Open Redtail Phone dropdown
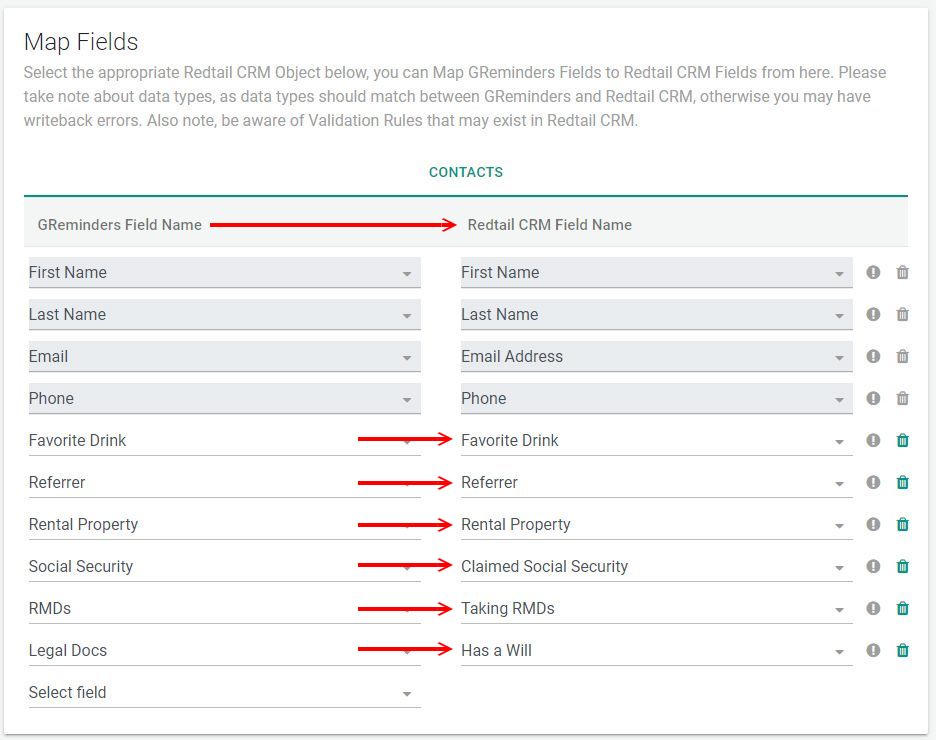 pos(657,398)
